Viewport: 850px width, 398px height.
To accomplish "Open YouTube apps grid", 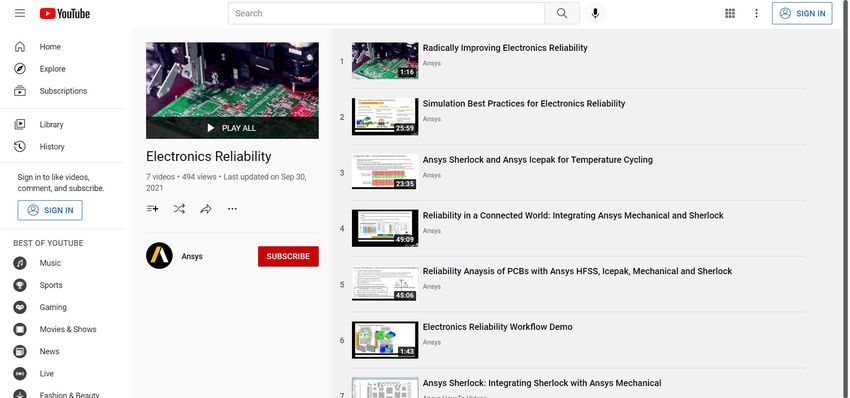I will pyautogui.click(x=730, y=14).
